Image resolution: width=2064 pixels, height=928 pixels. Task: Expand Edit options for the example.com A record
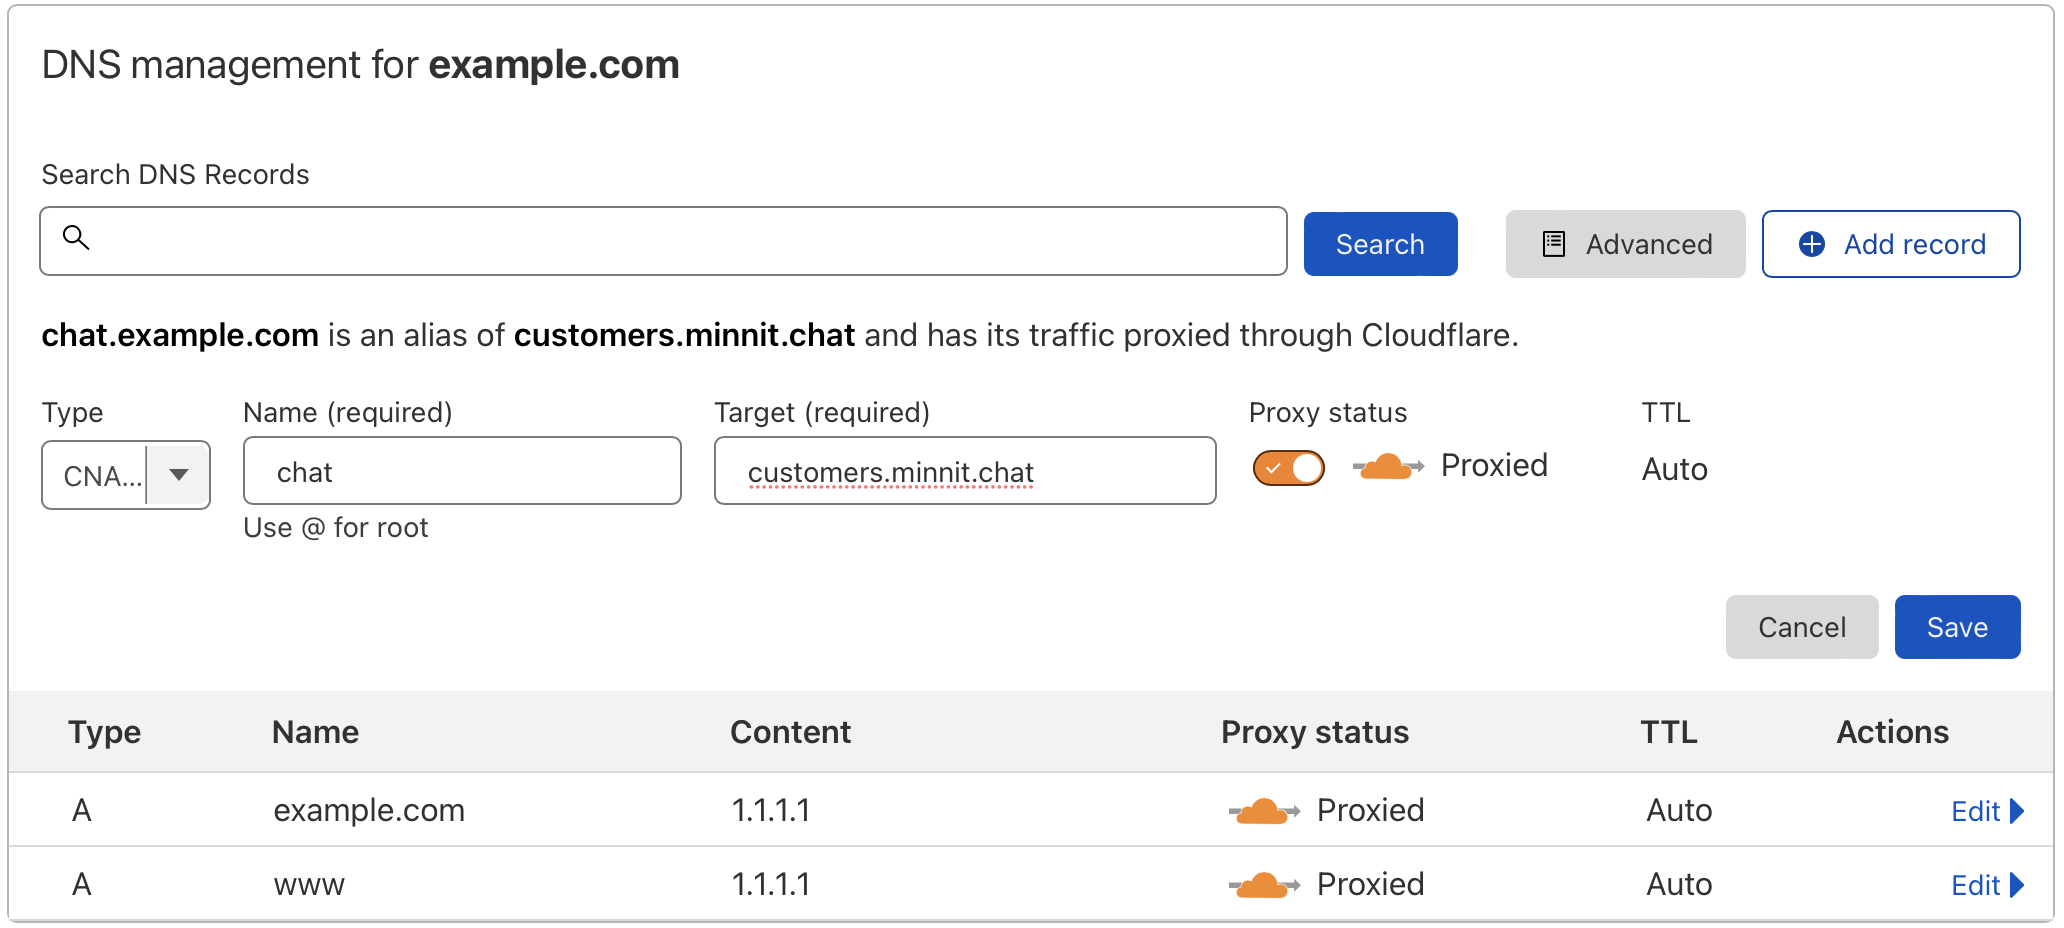[2017, 811]
